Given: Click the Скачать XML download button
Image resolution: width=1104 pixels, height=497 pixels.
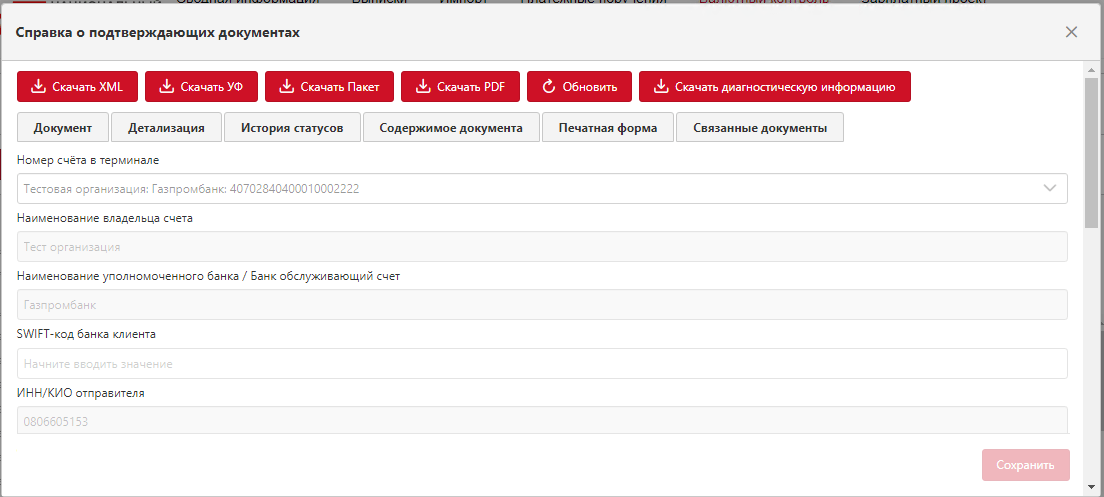Looking at the screenshot, I should pyautogui.click(x=77, y=87).
